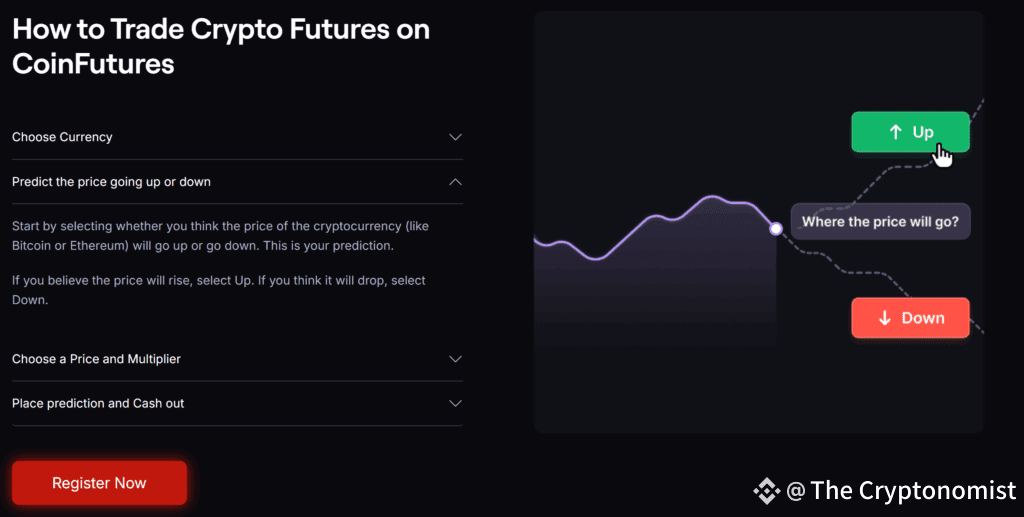The height and width of the screenshot is (517, 1024).
Task: Click the red Down button
Action: click(910, 318)
